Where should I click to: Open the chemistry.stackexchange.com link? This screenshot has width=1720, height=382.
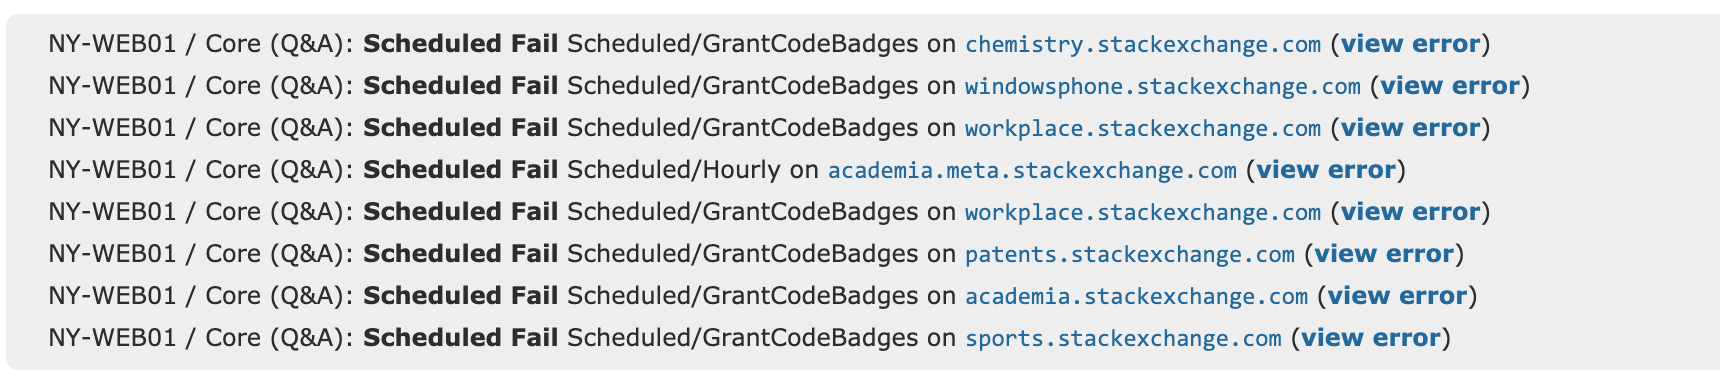pos(1142,44)
